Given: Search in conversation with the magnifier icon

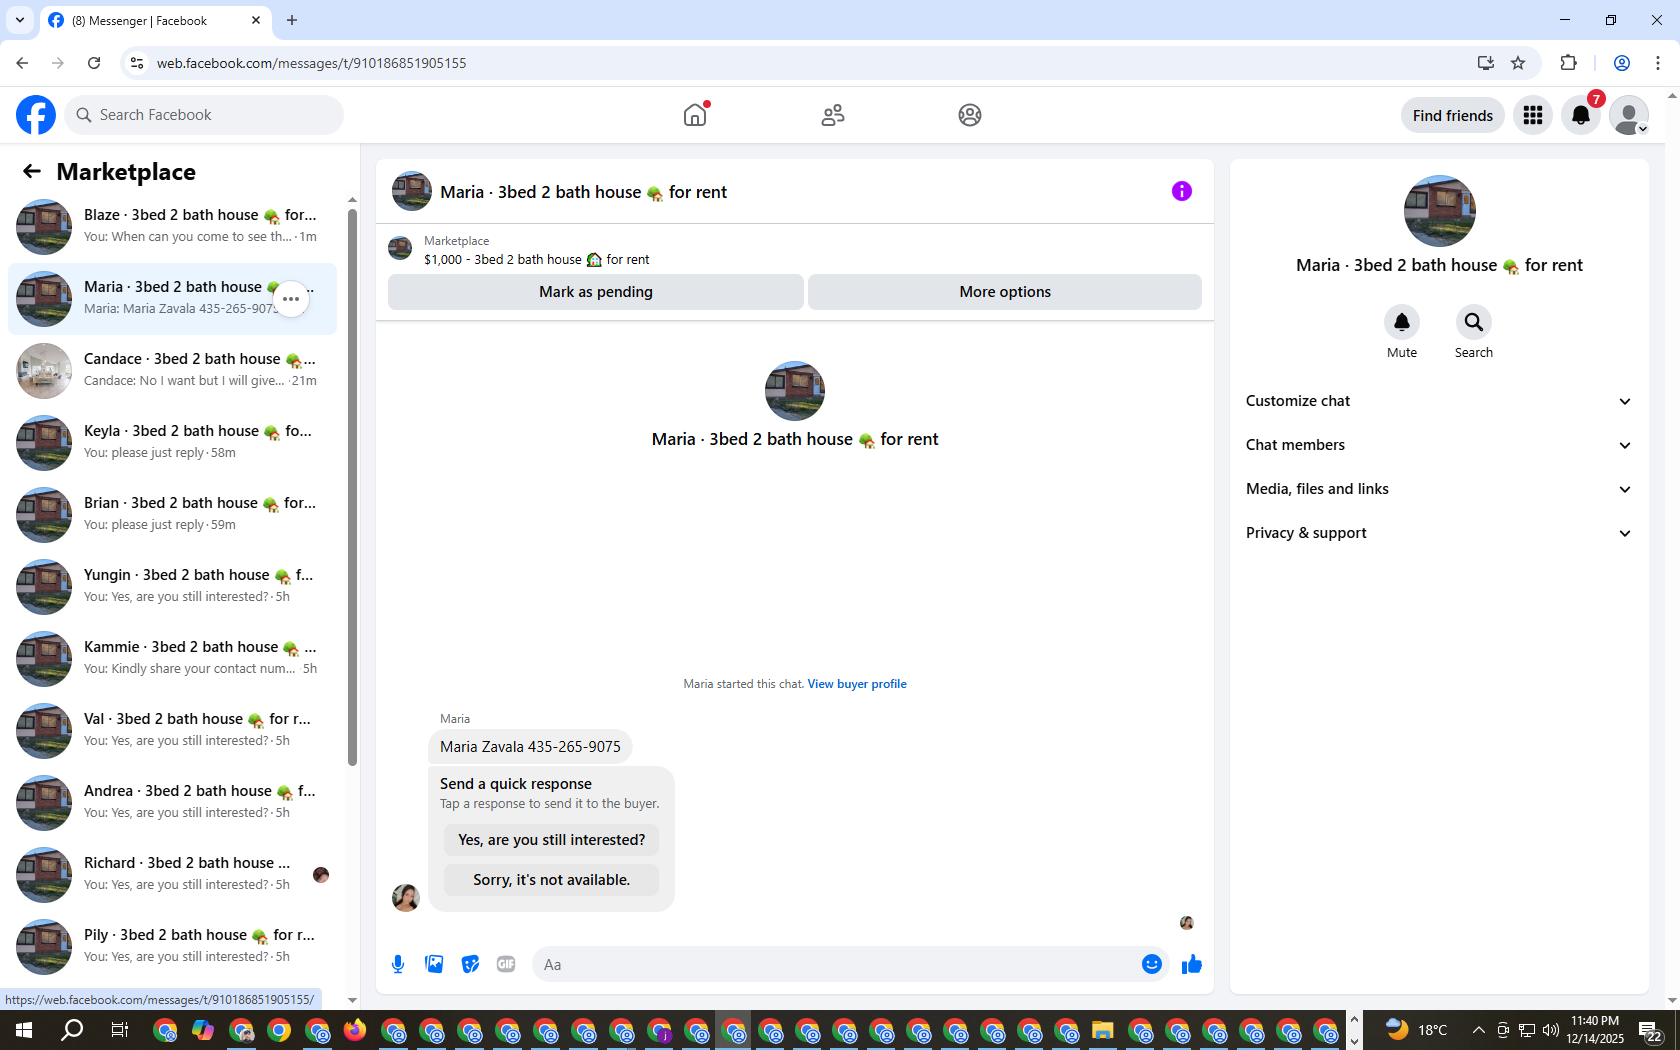Looking at the screenshot, I should (1474, 322).
